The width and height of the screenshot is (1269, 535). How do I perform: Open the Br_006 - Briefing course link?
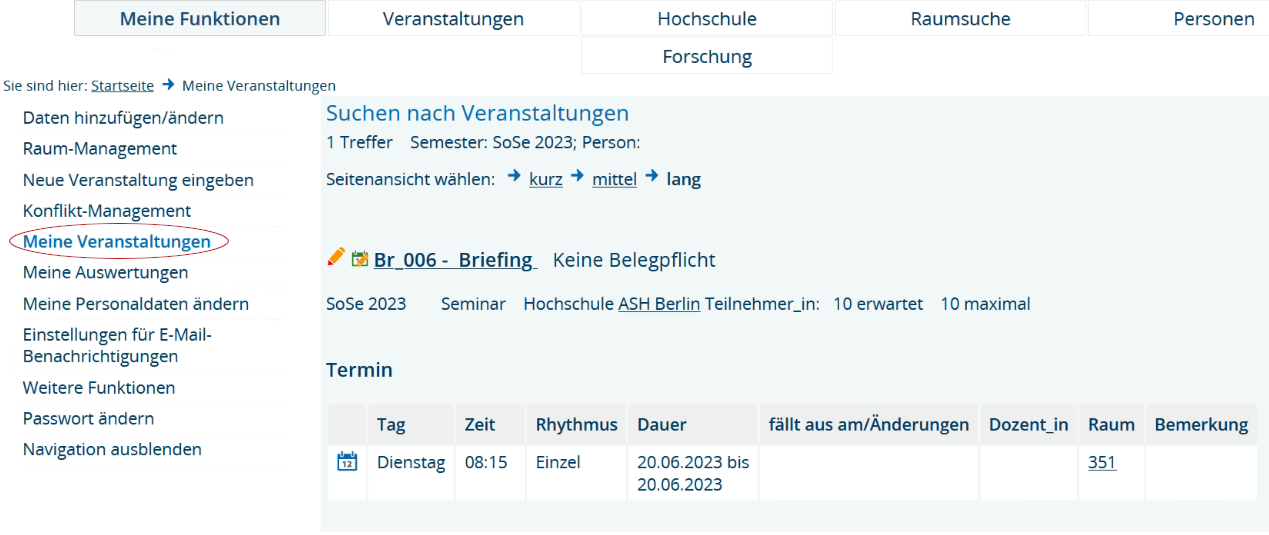click(x=455, y=260)
